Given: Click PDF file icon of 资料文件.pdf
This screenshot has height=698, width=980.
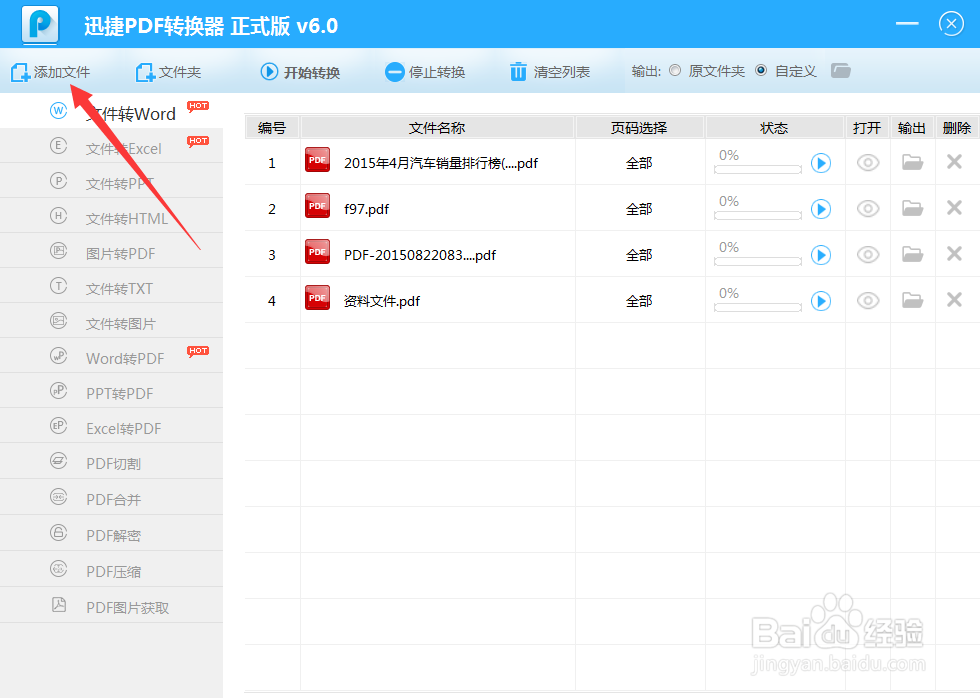Looking at the screenshot, I should 318,297.
